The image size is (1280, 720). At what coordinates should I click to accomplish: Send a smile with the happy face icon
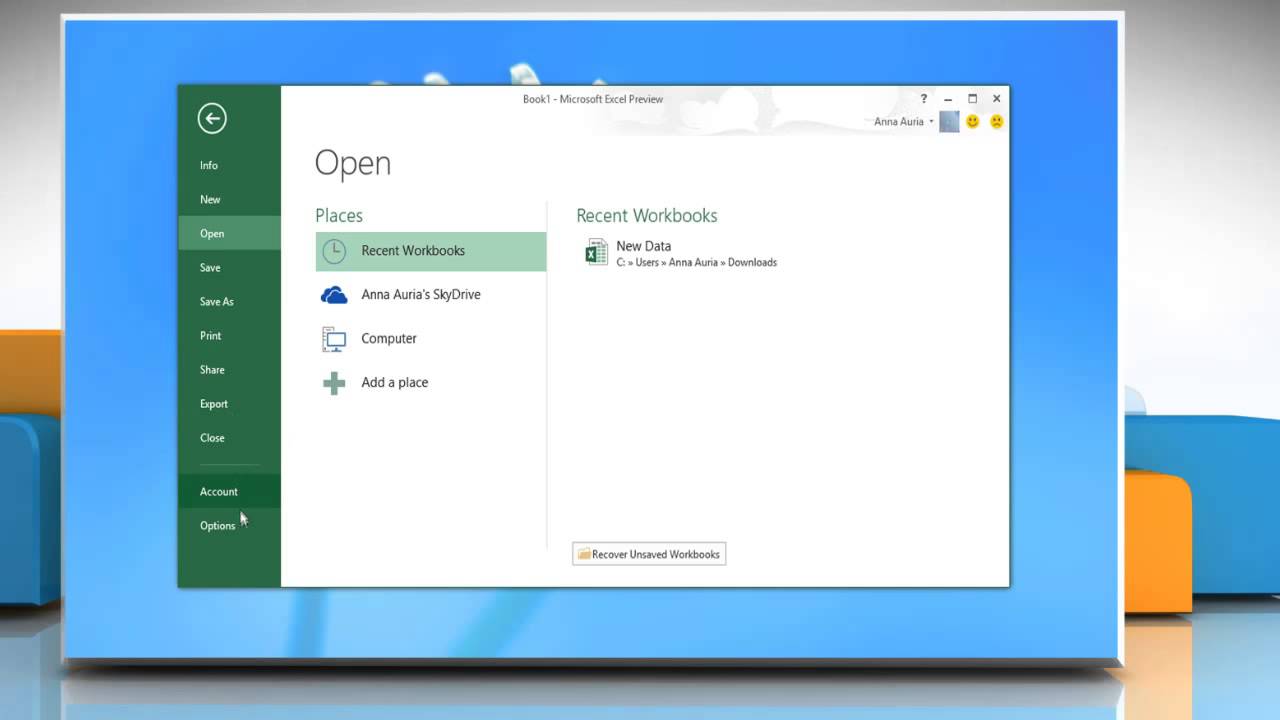coord(972,122)
